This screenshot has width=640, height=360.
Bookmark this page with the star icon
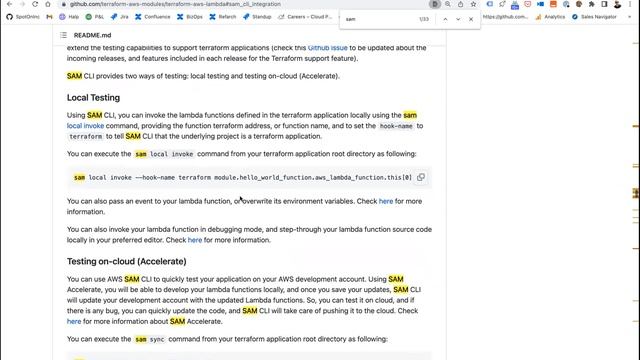tap(473, 4)
